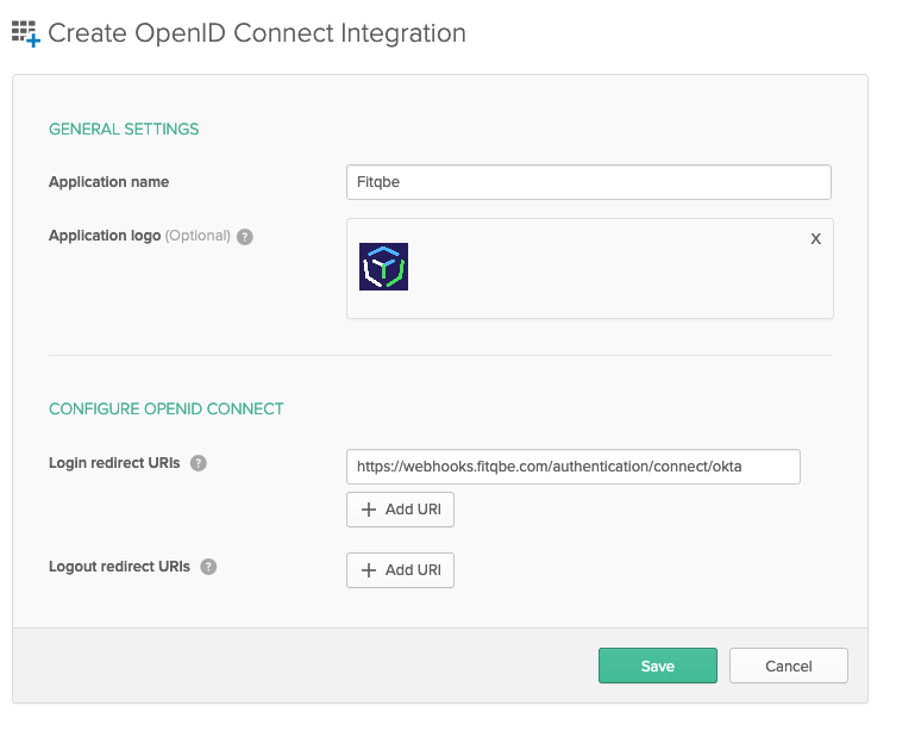Add URI under Logout redirect URIs
The height and width of the screenshot is (731, 897).
click(x=400, y=570)
